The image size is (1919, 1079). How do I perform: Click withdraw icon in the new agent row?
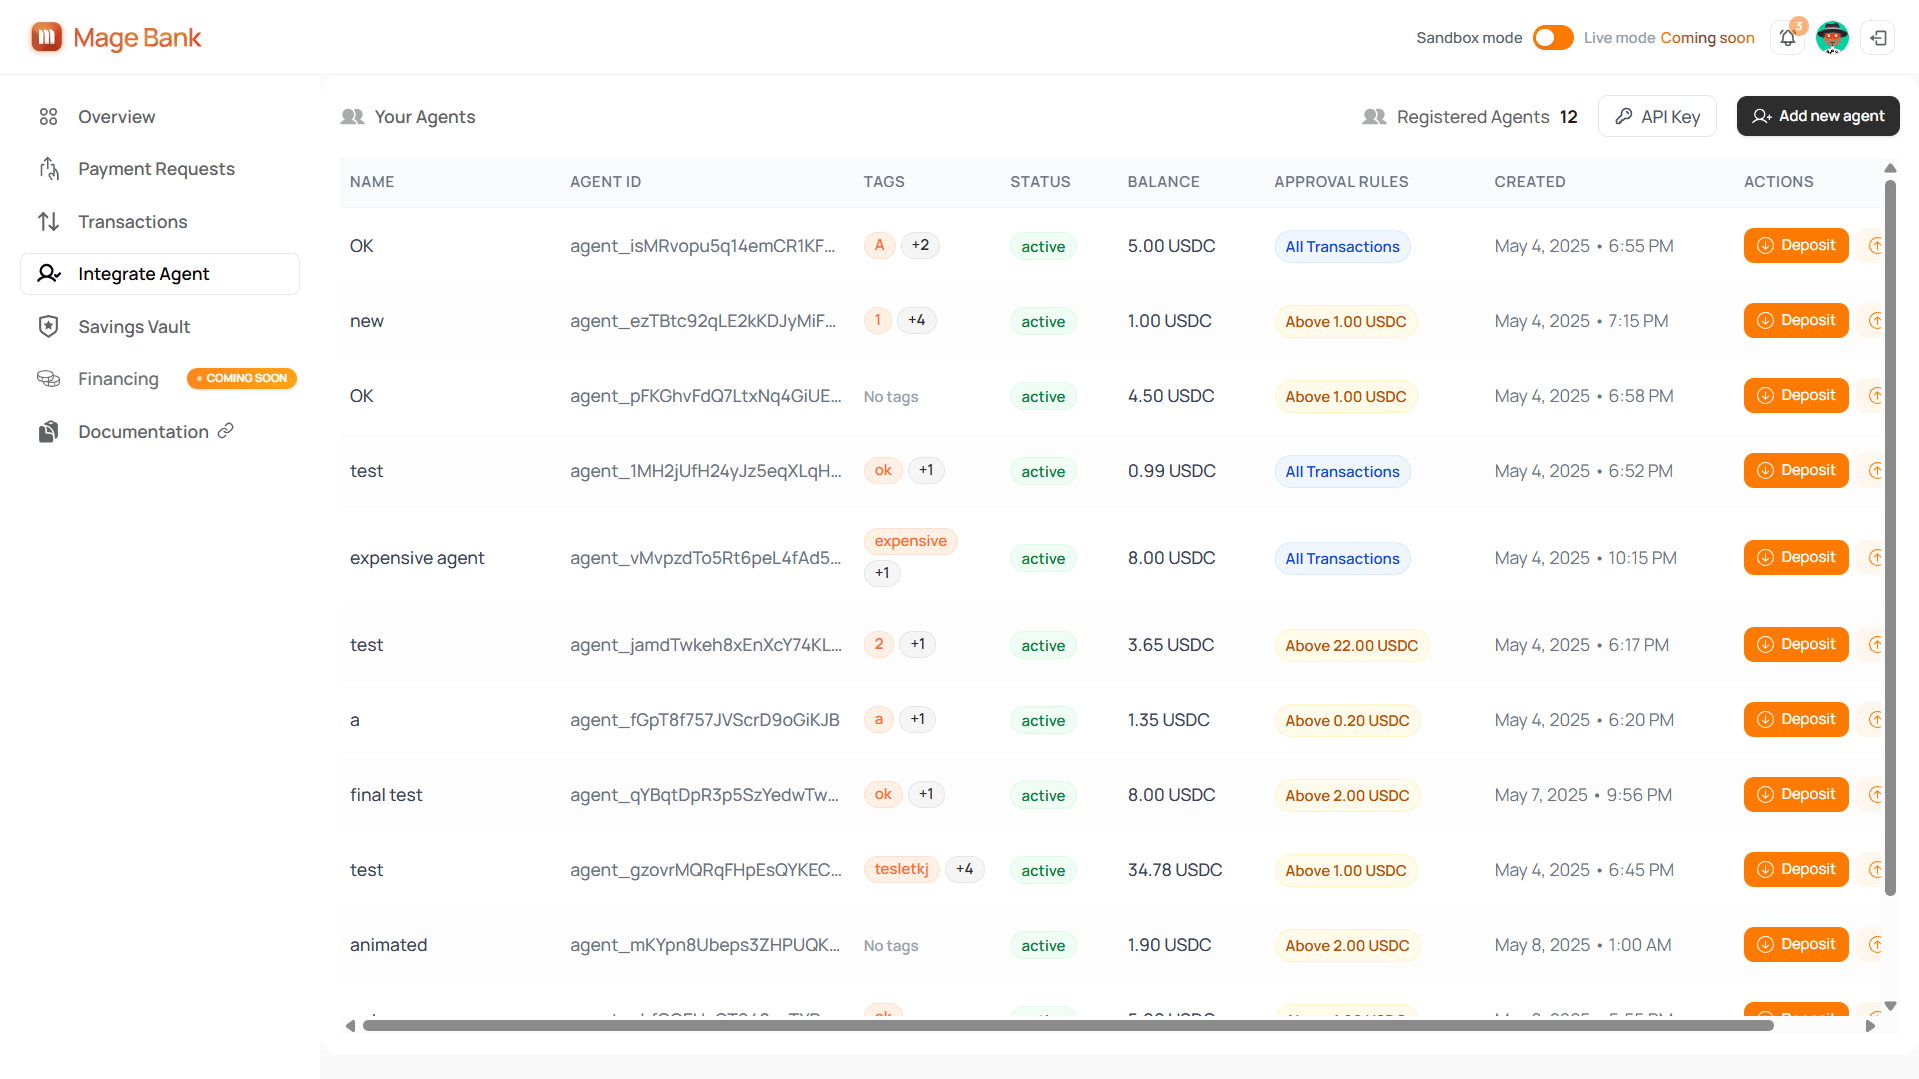coord(1873,321)
